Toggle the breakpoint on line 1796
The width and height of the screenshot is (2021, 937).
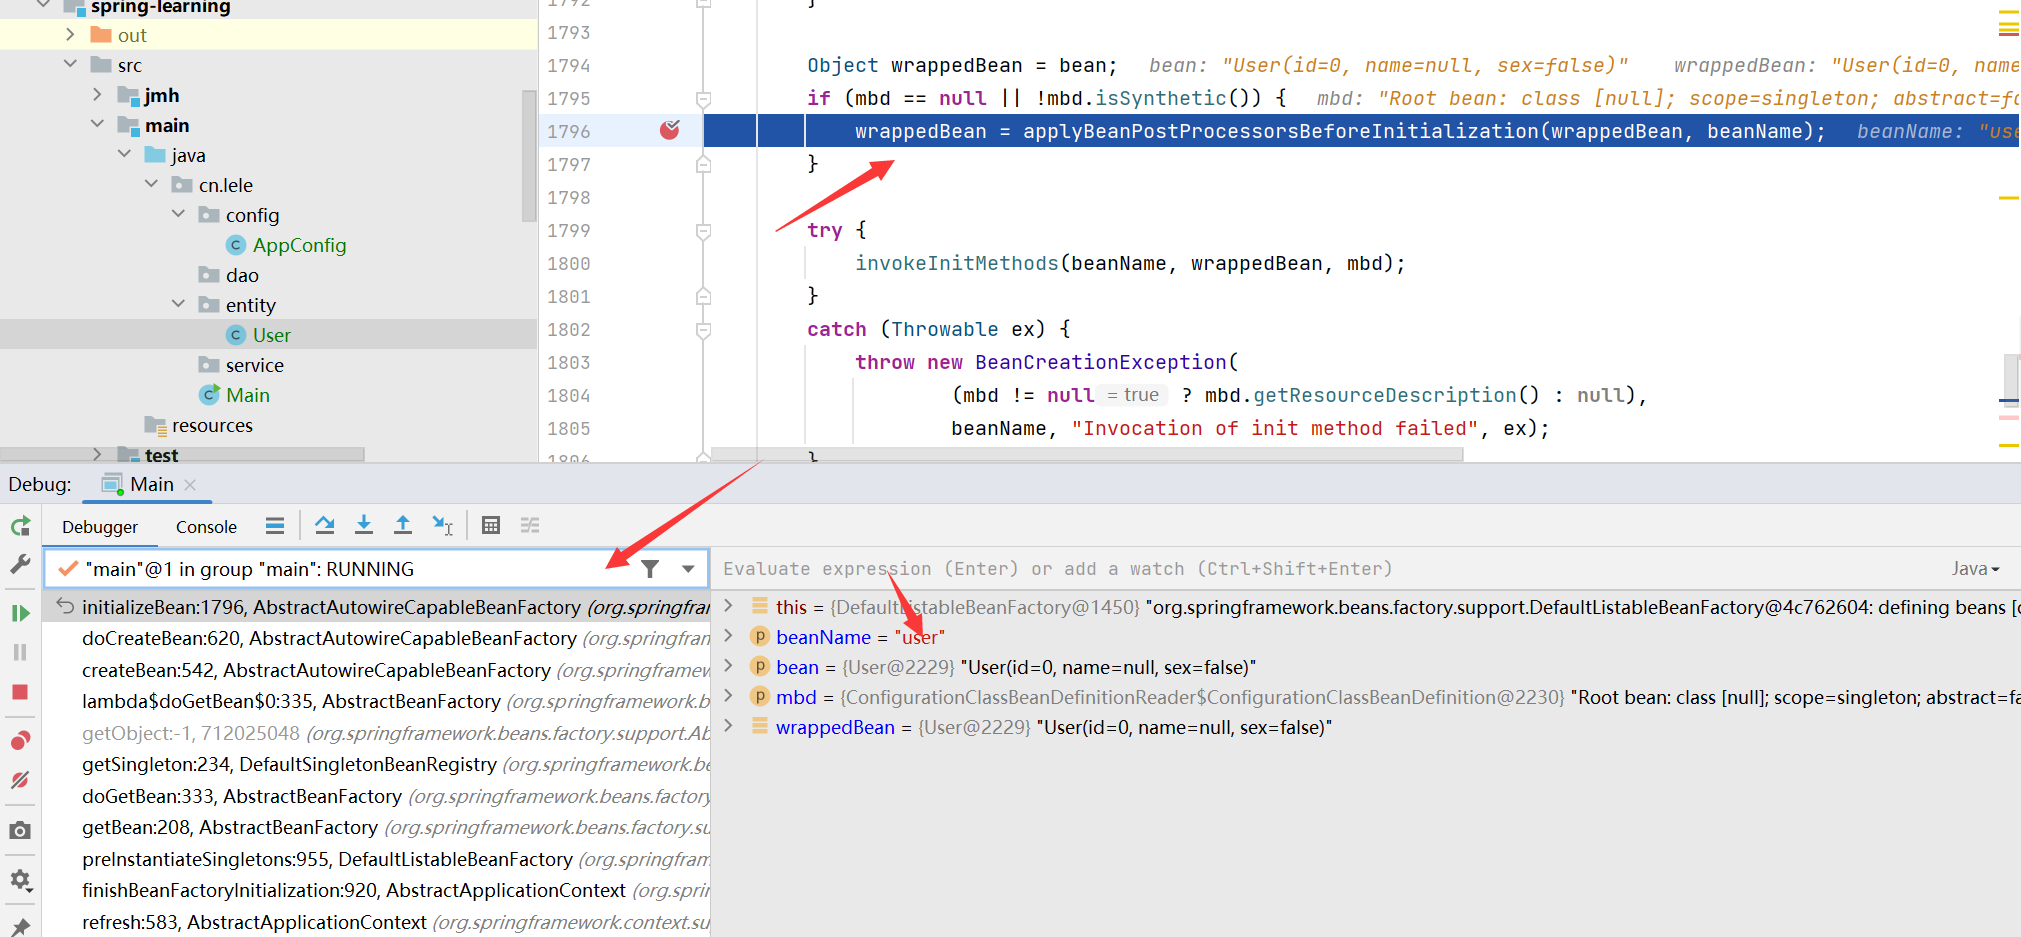(670, 130)
